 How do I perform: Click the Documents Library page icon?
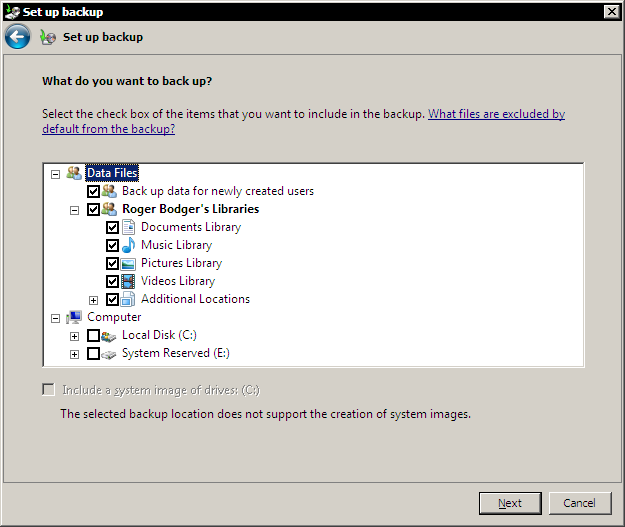pos(128,227)
